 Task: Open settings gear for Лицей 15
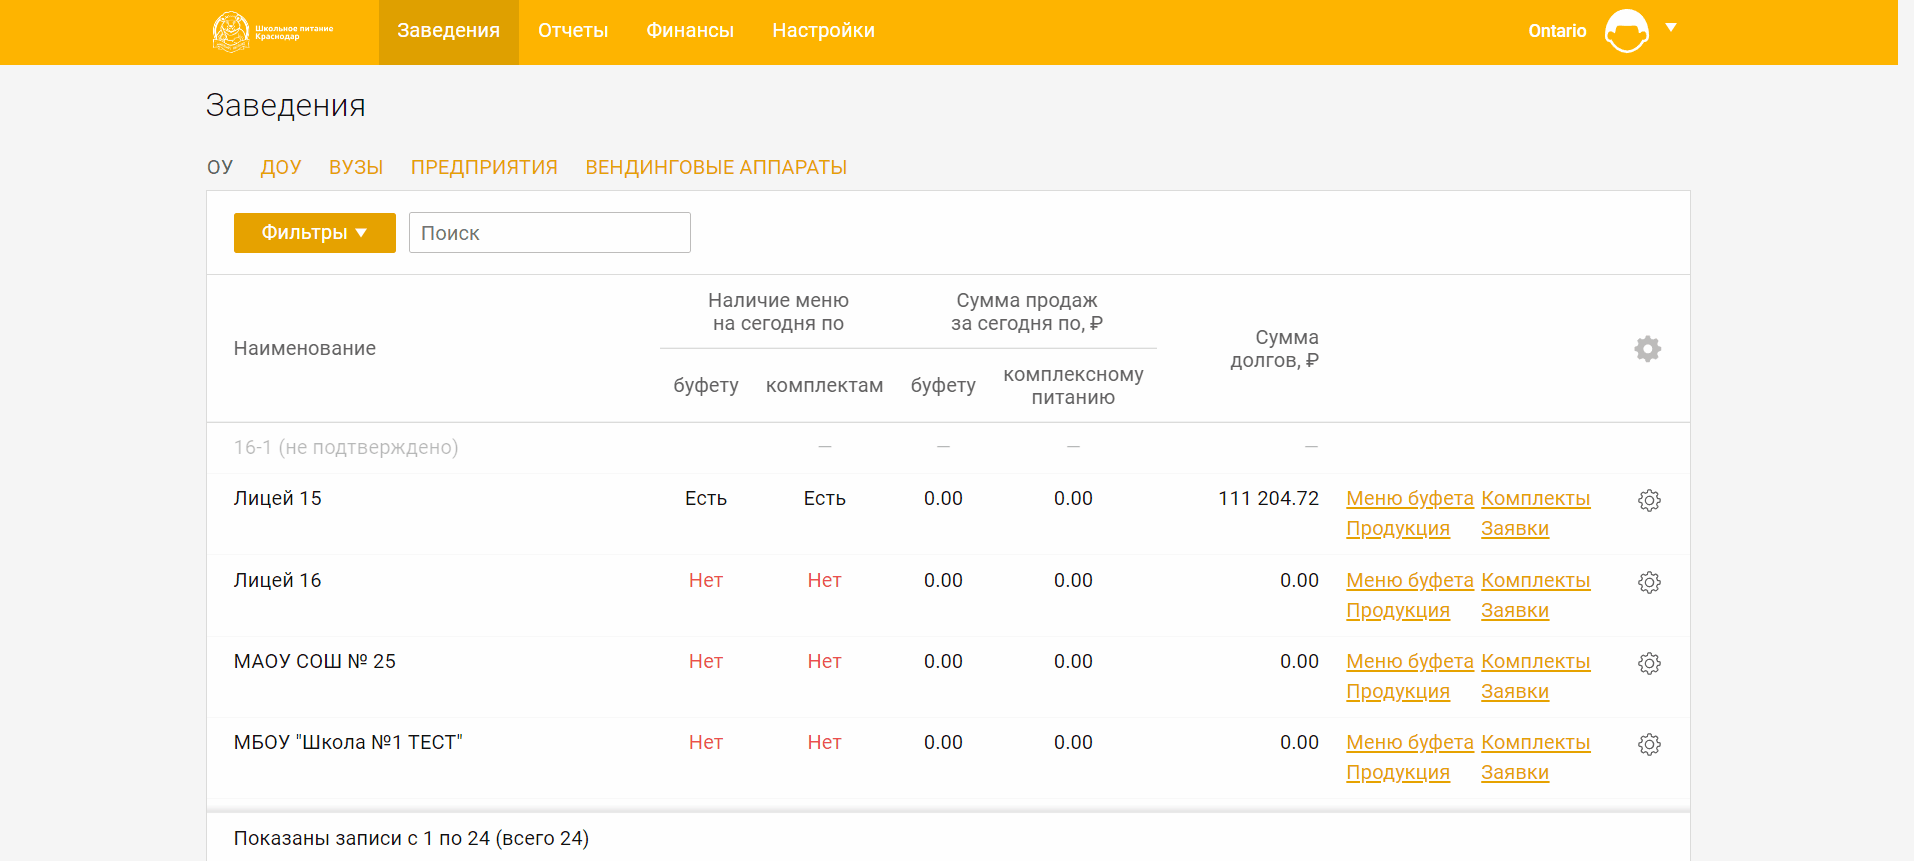pyautogui.click(x=1649, y=500)
